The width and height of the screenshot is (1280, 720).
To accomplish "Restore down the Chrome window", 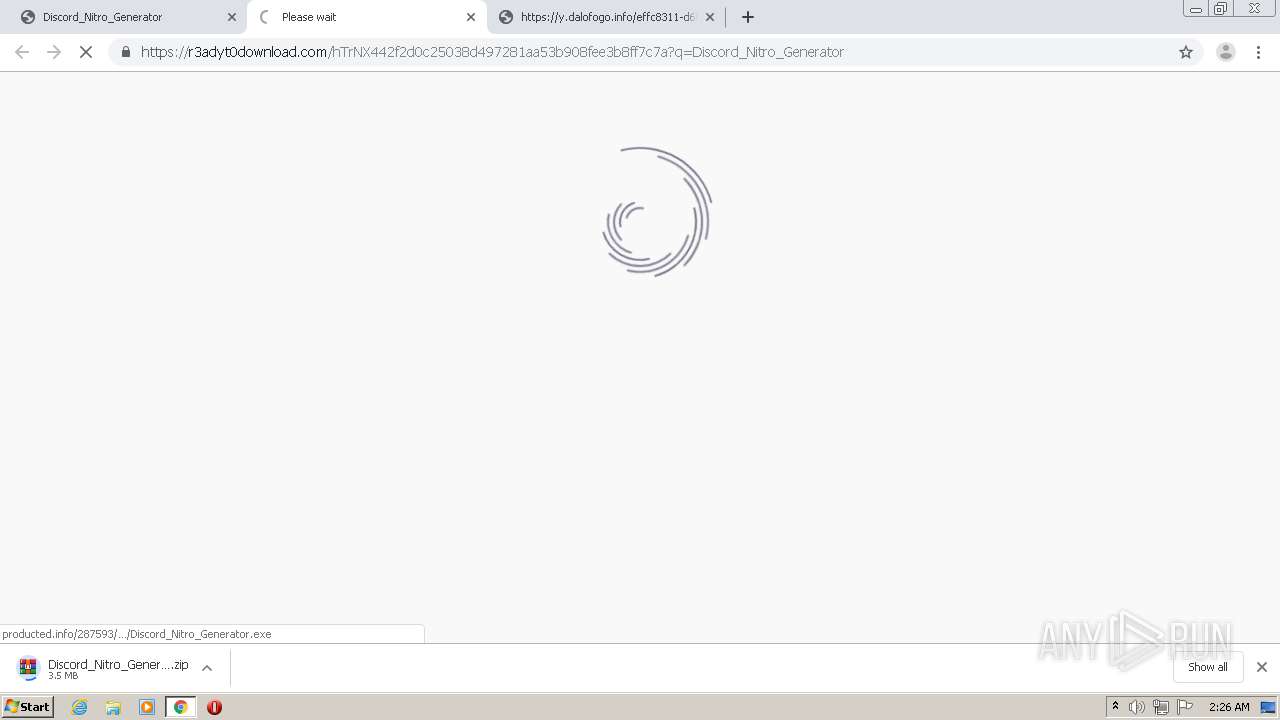I will click(1221, 9).
